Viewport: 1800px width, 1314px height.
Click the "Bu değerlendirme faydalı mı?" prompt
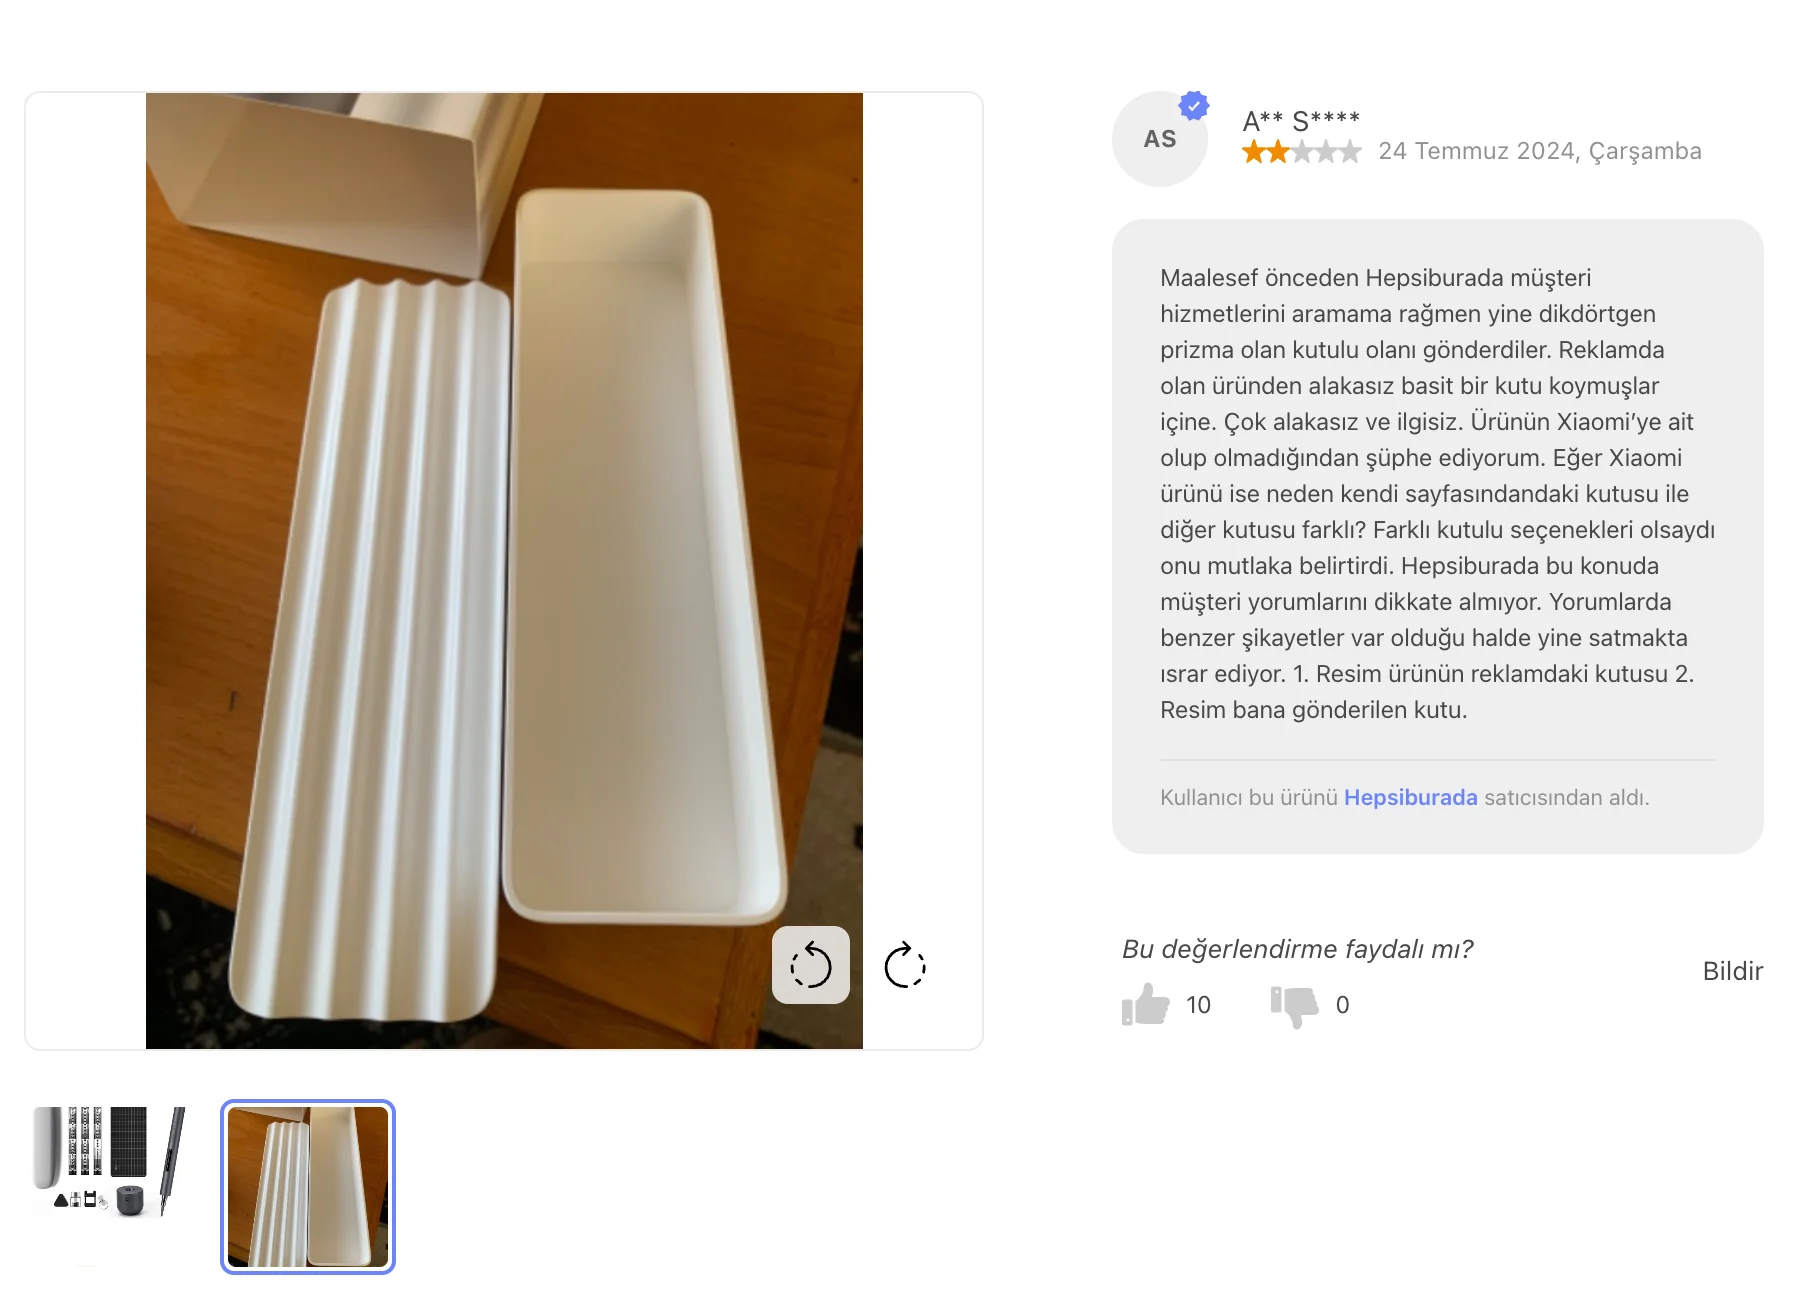coord(1297,949)
